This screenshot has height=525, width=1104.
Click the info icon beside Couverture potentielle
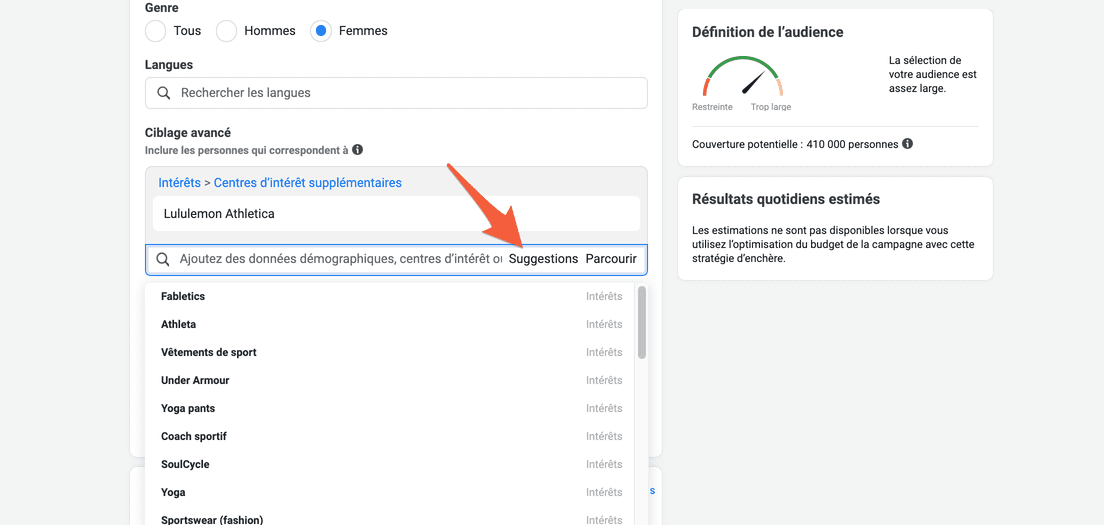[908, 144]
